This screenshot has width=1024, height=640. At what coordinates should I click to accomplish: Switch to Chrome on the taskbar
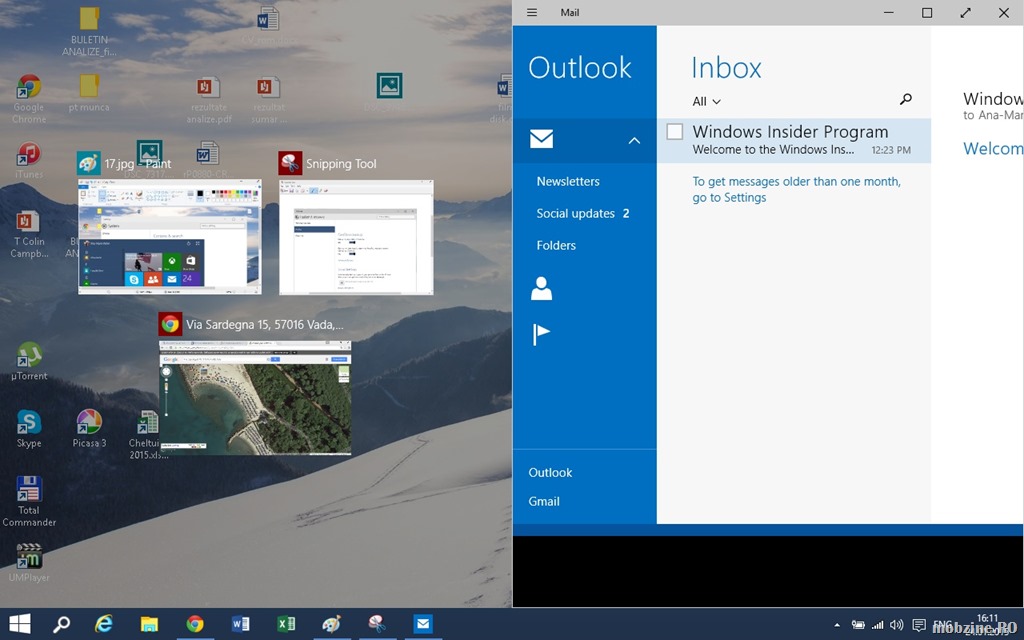[x=195, y=624]
